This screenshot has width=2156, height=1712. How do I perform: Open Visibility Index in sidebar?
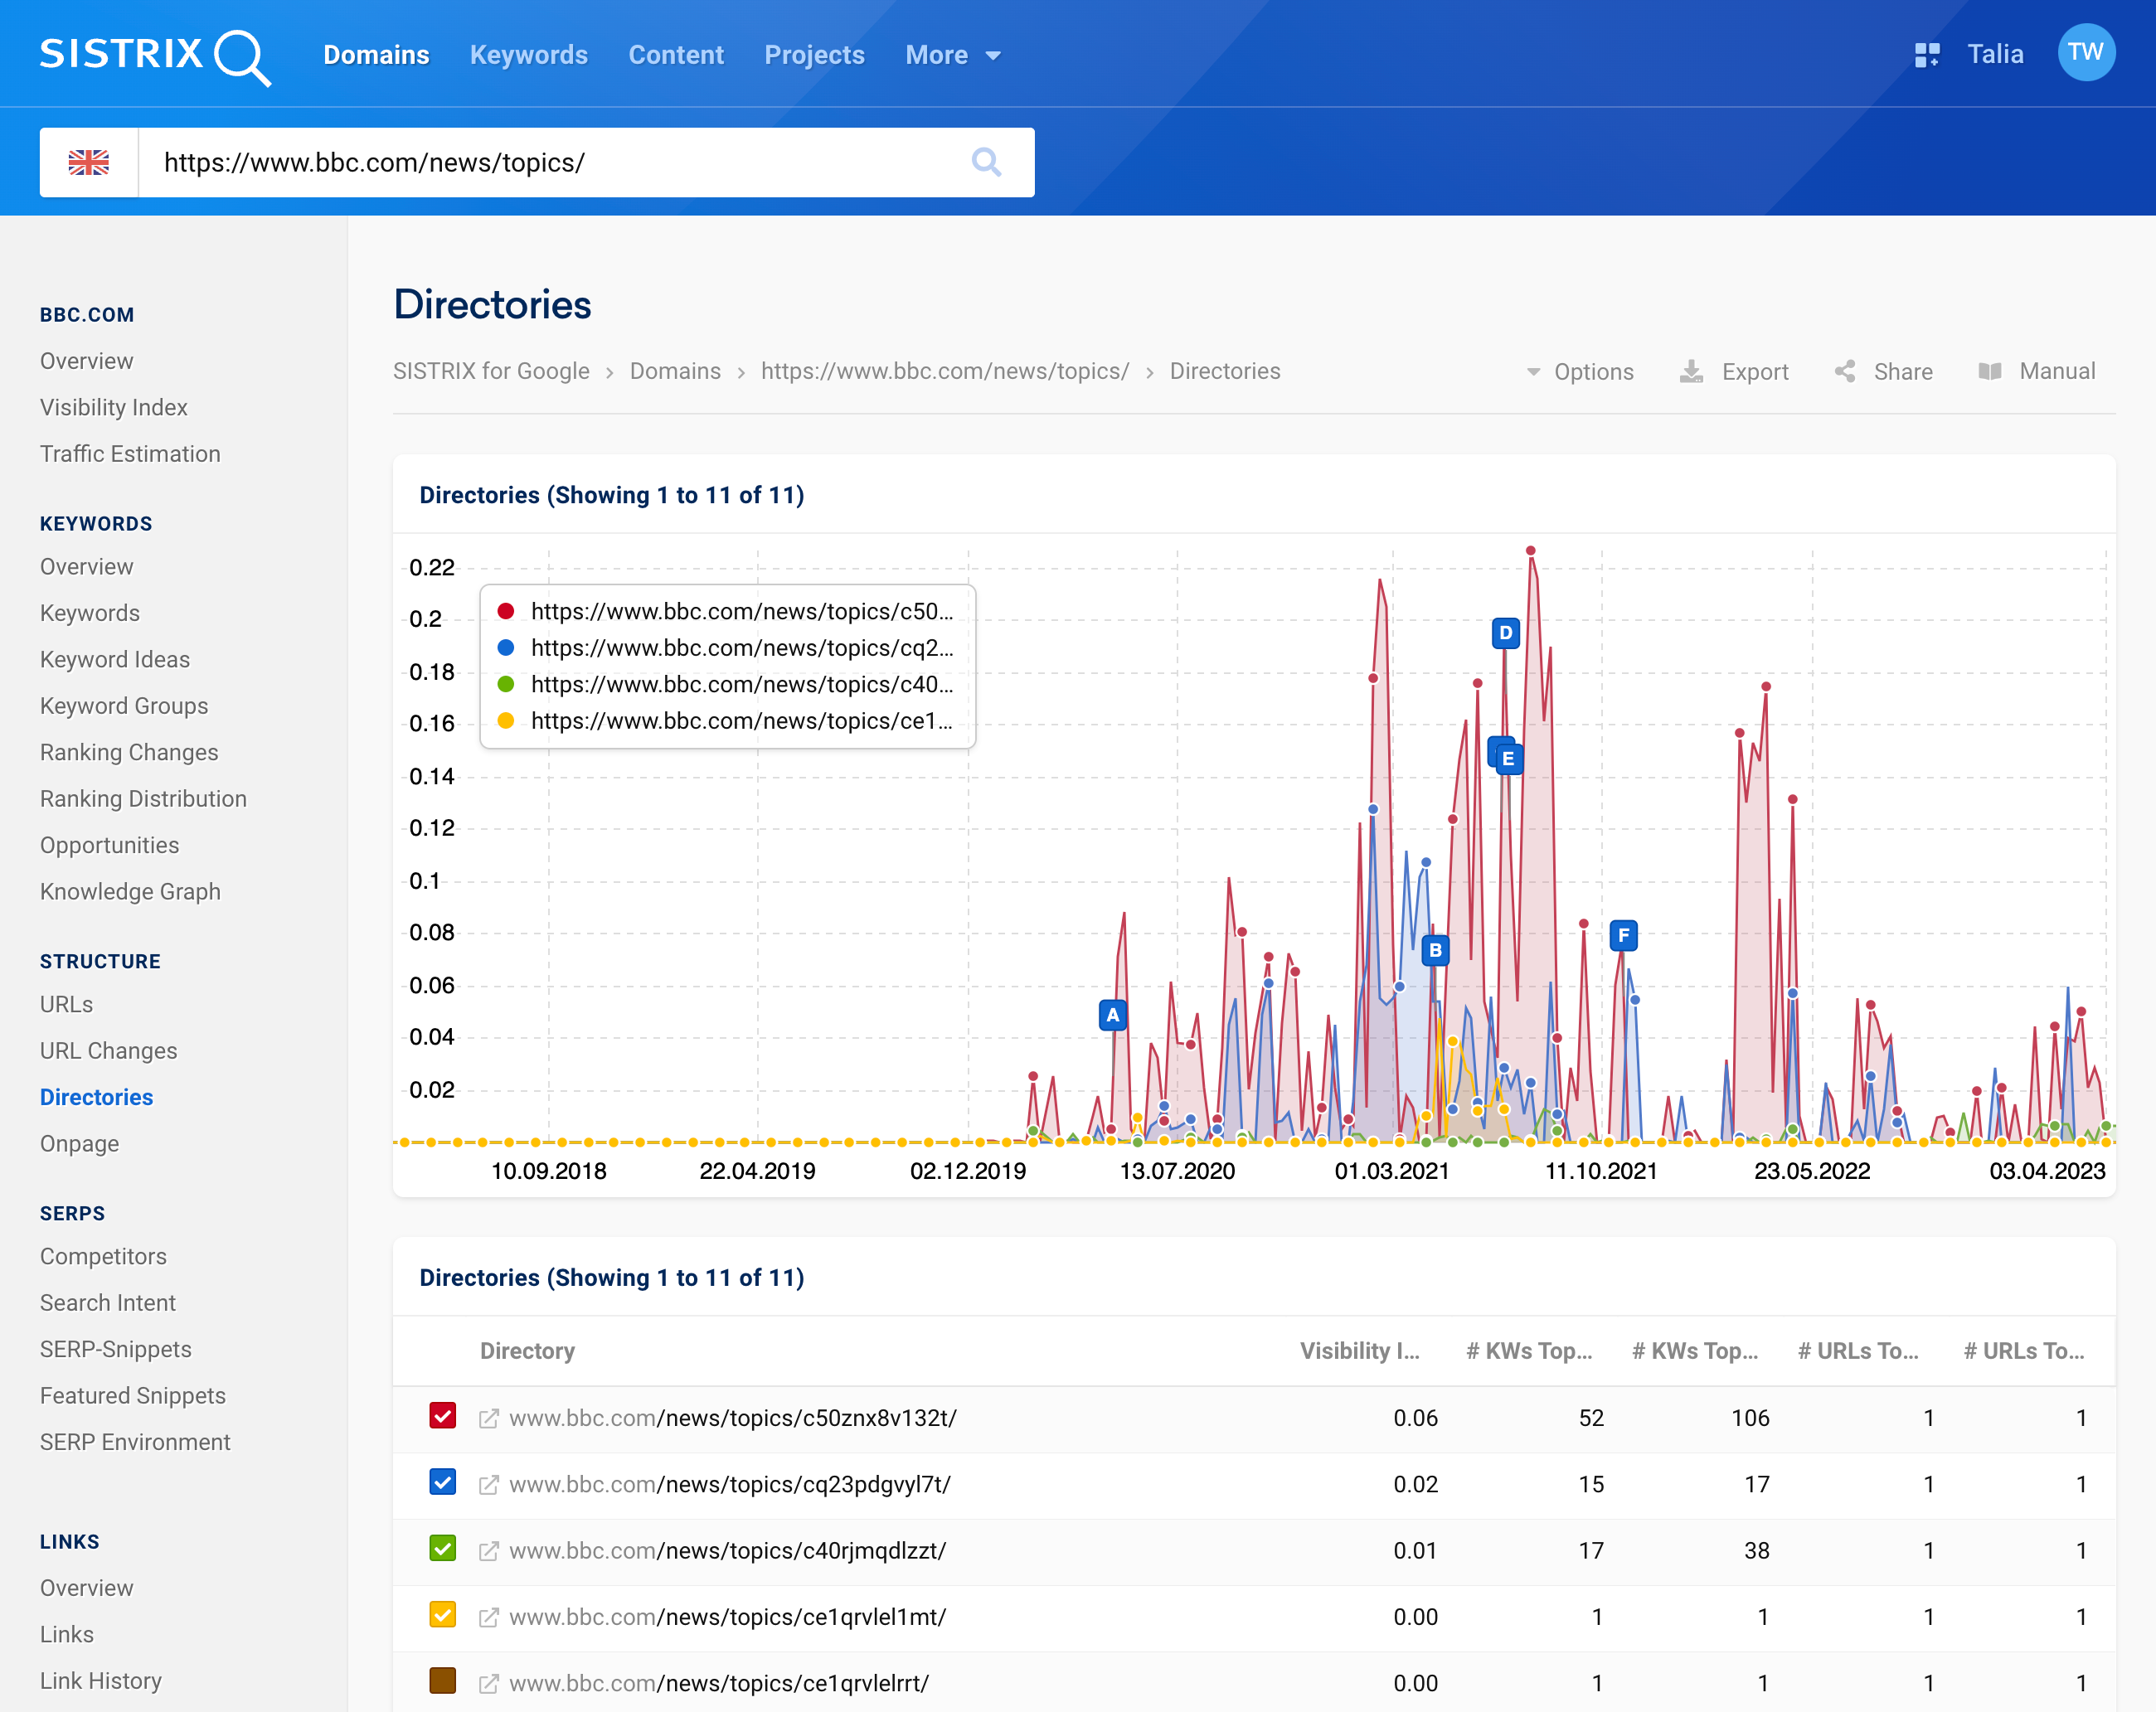click(x=114, y=407)
